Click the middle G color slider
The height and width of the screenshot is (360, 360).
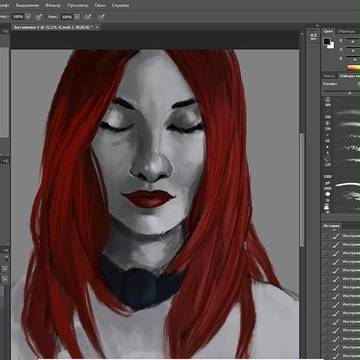353,49
